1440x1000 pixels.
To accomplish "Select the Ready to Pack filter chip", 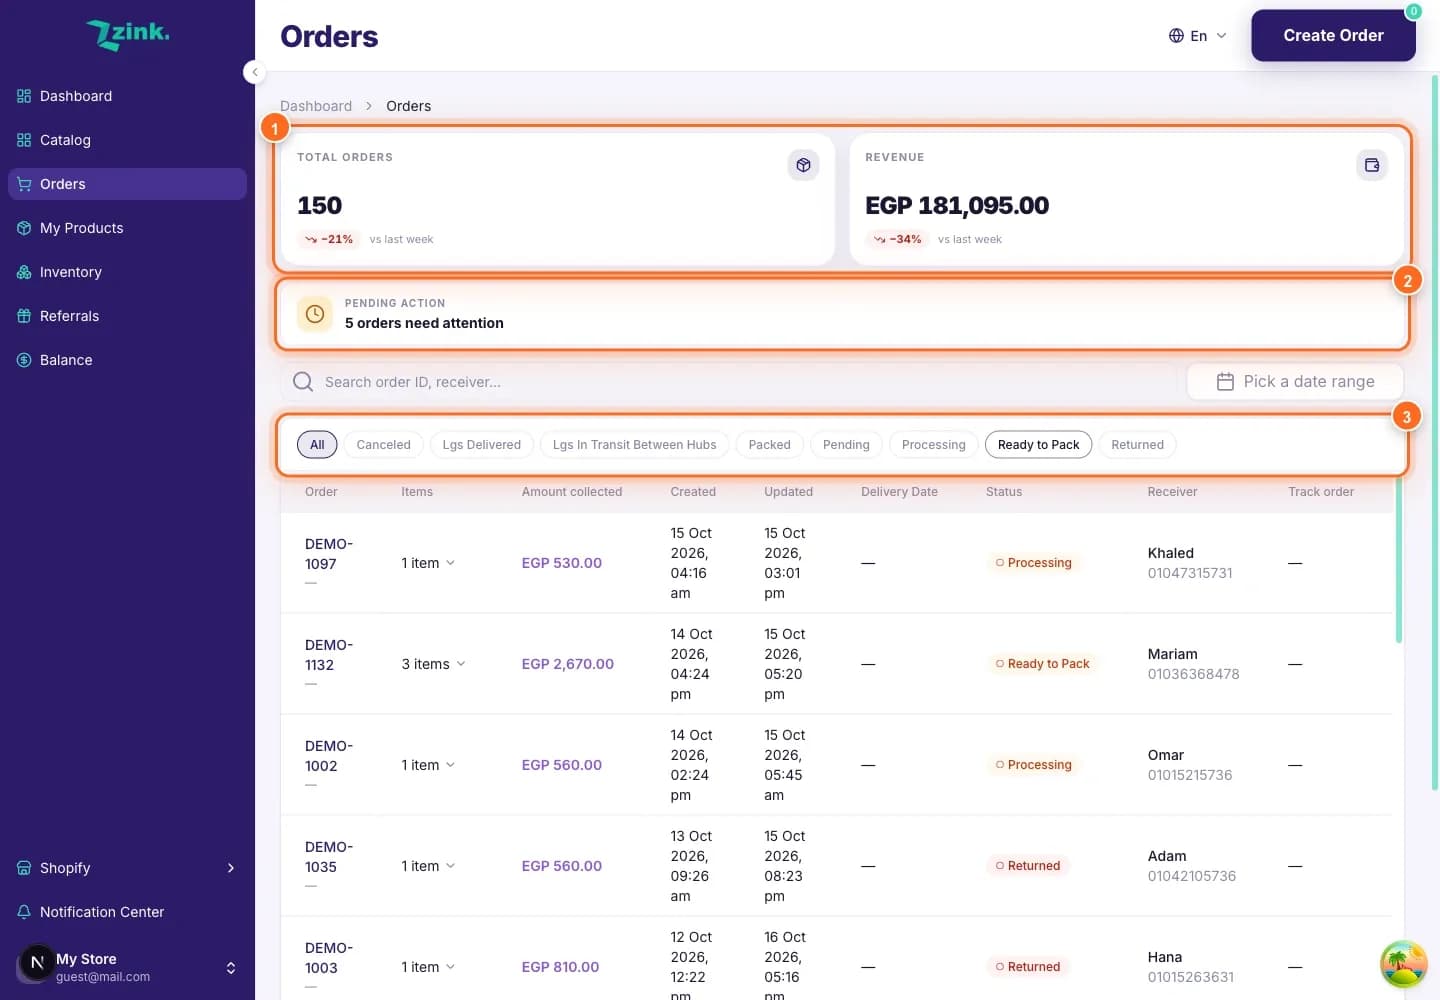I will 1038,445.
